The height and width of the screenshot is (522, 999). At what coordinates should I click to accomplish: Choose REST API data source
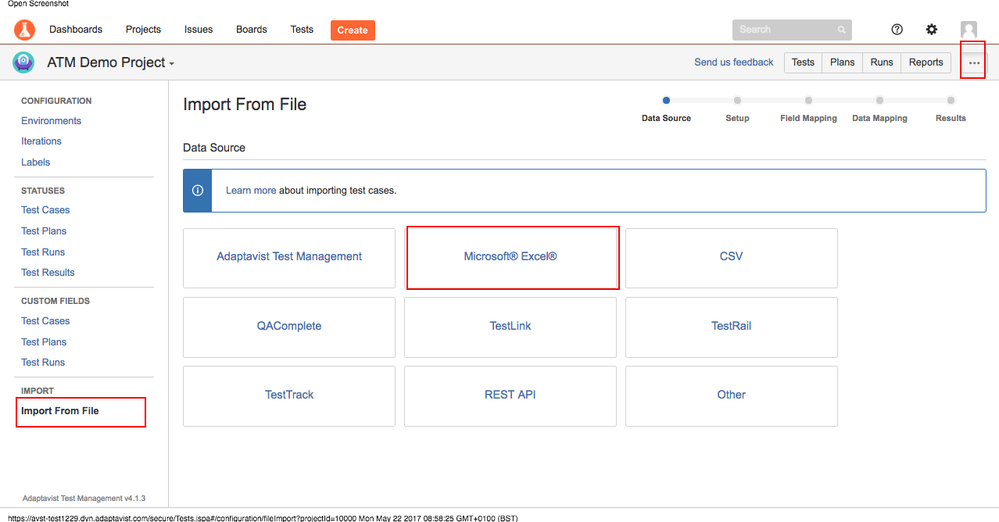(x=510, y=396)
